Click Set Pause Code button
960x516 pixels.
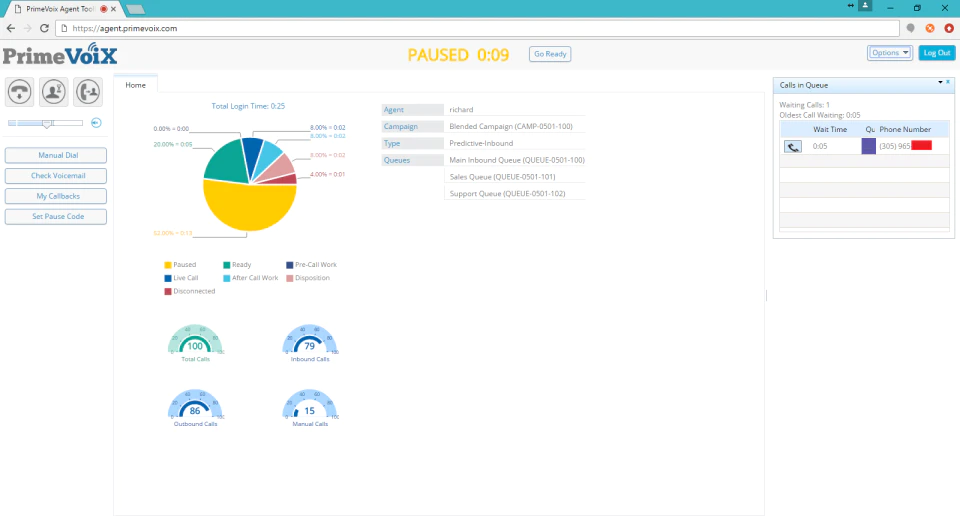click(56, 217)
